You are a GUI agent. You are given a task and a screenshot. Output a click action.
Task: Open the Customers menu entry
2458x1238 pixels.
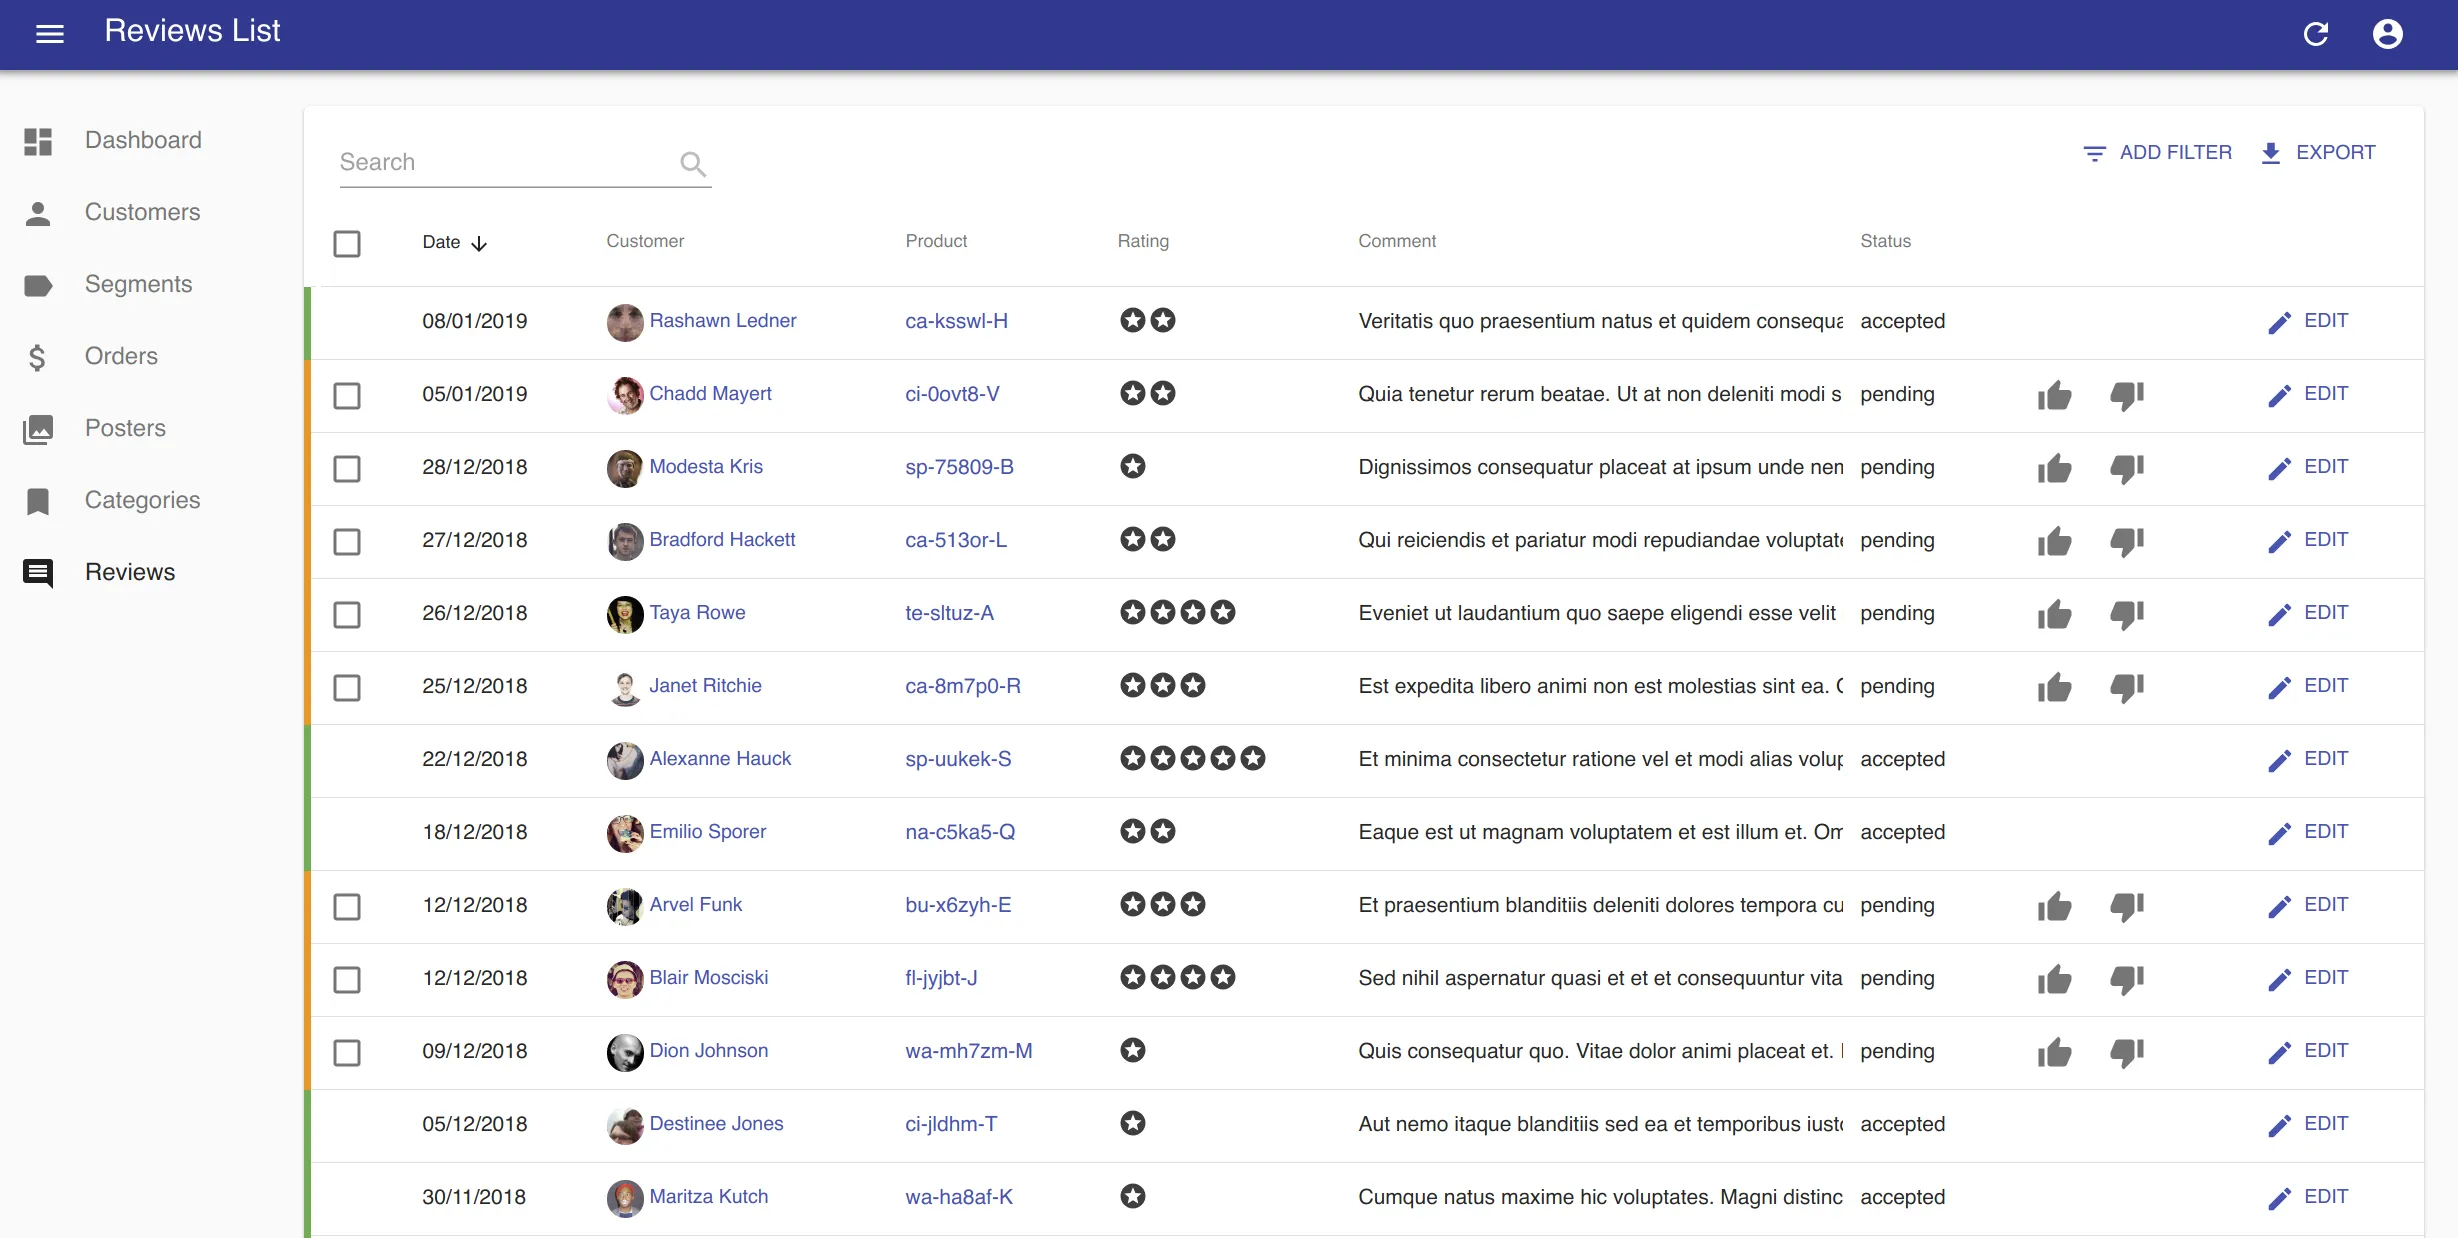[142, 212]
